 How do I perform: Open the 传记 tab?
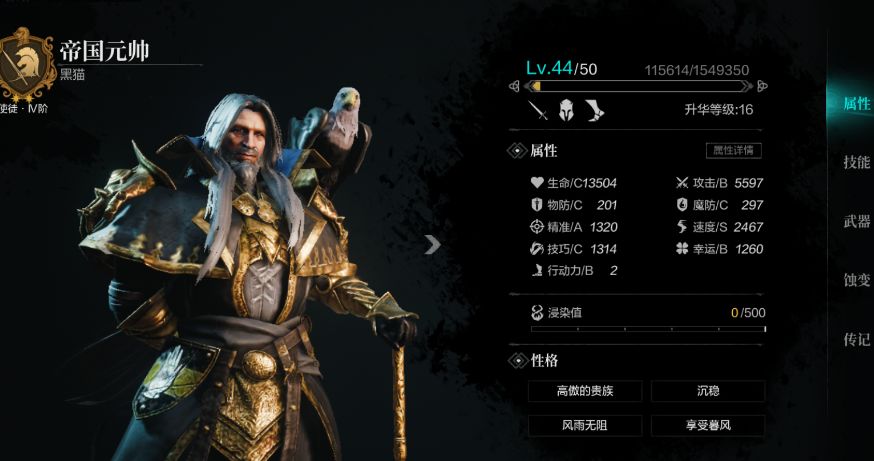click(x=857, y=339)
